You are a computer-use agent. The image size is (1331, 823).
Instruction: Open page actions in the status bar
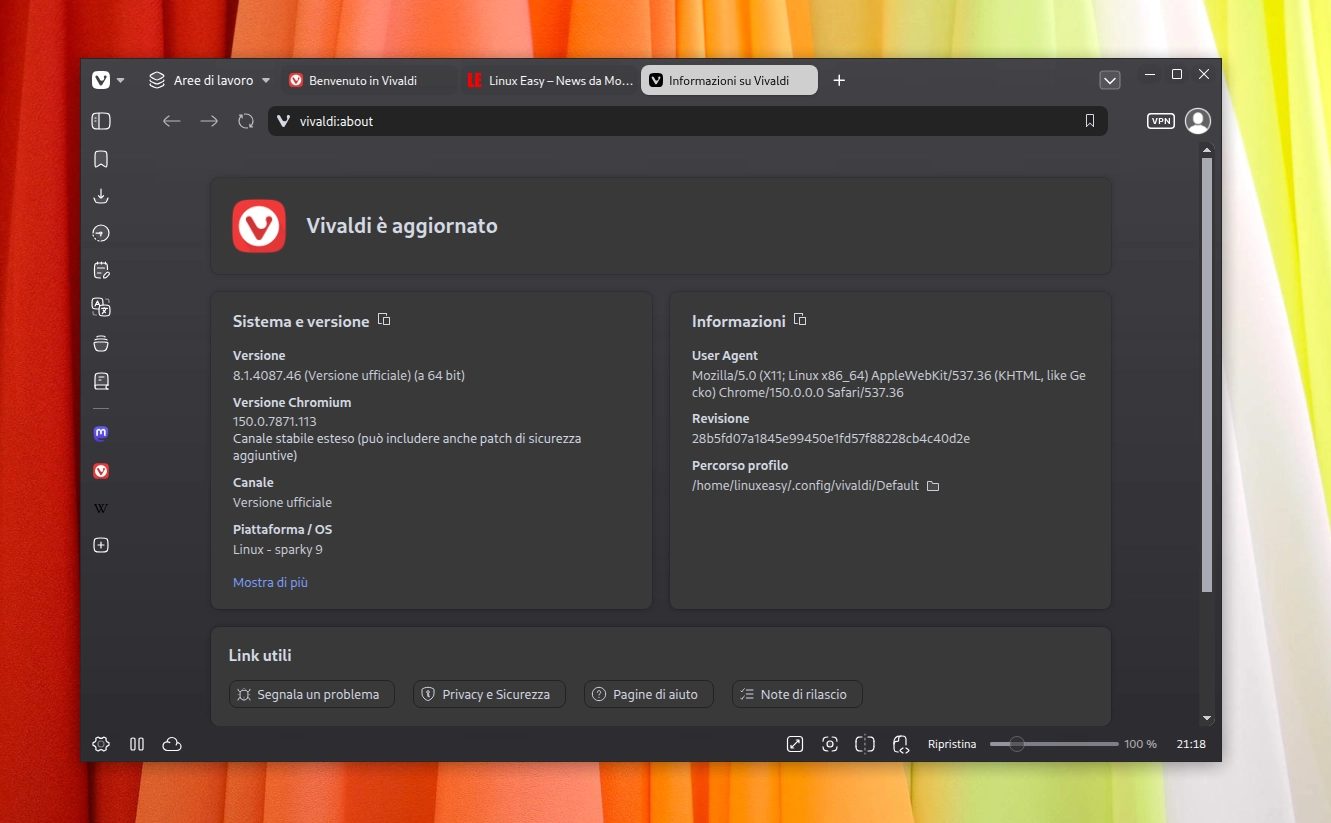(x=901, y=744)
